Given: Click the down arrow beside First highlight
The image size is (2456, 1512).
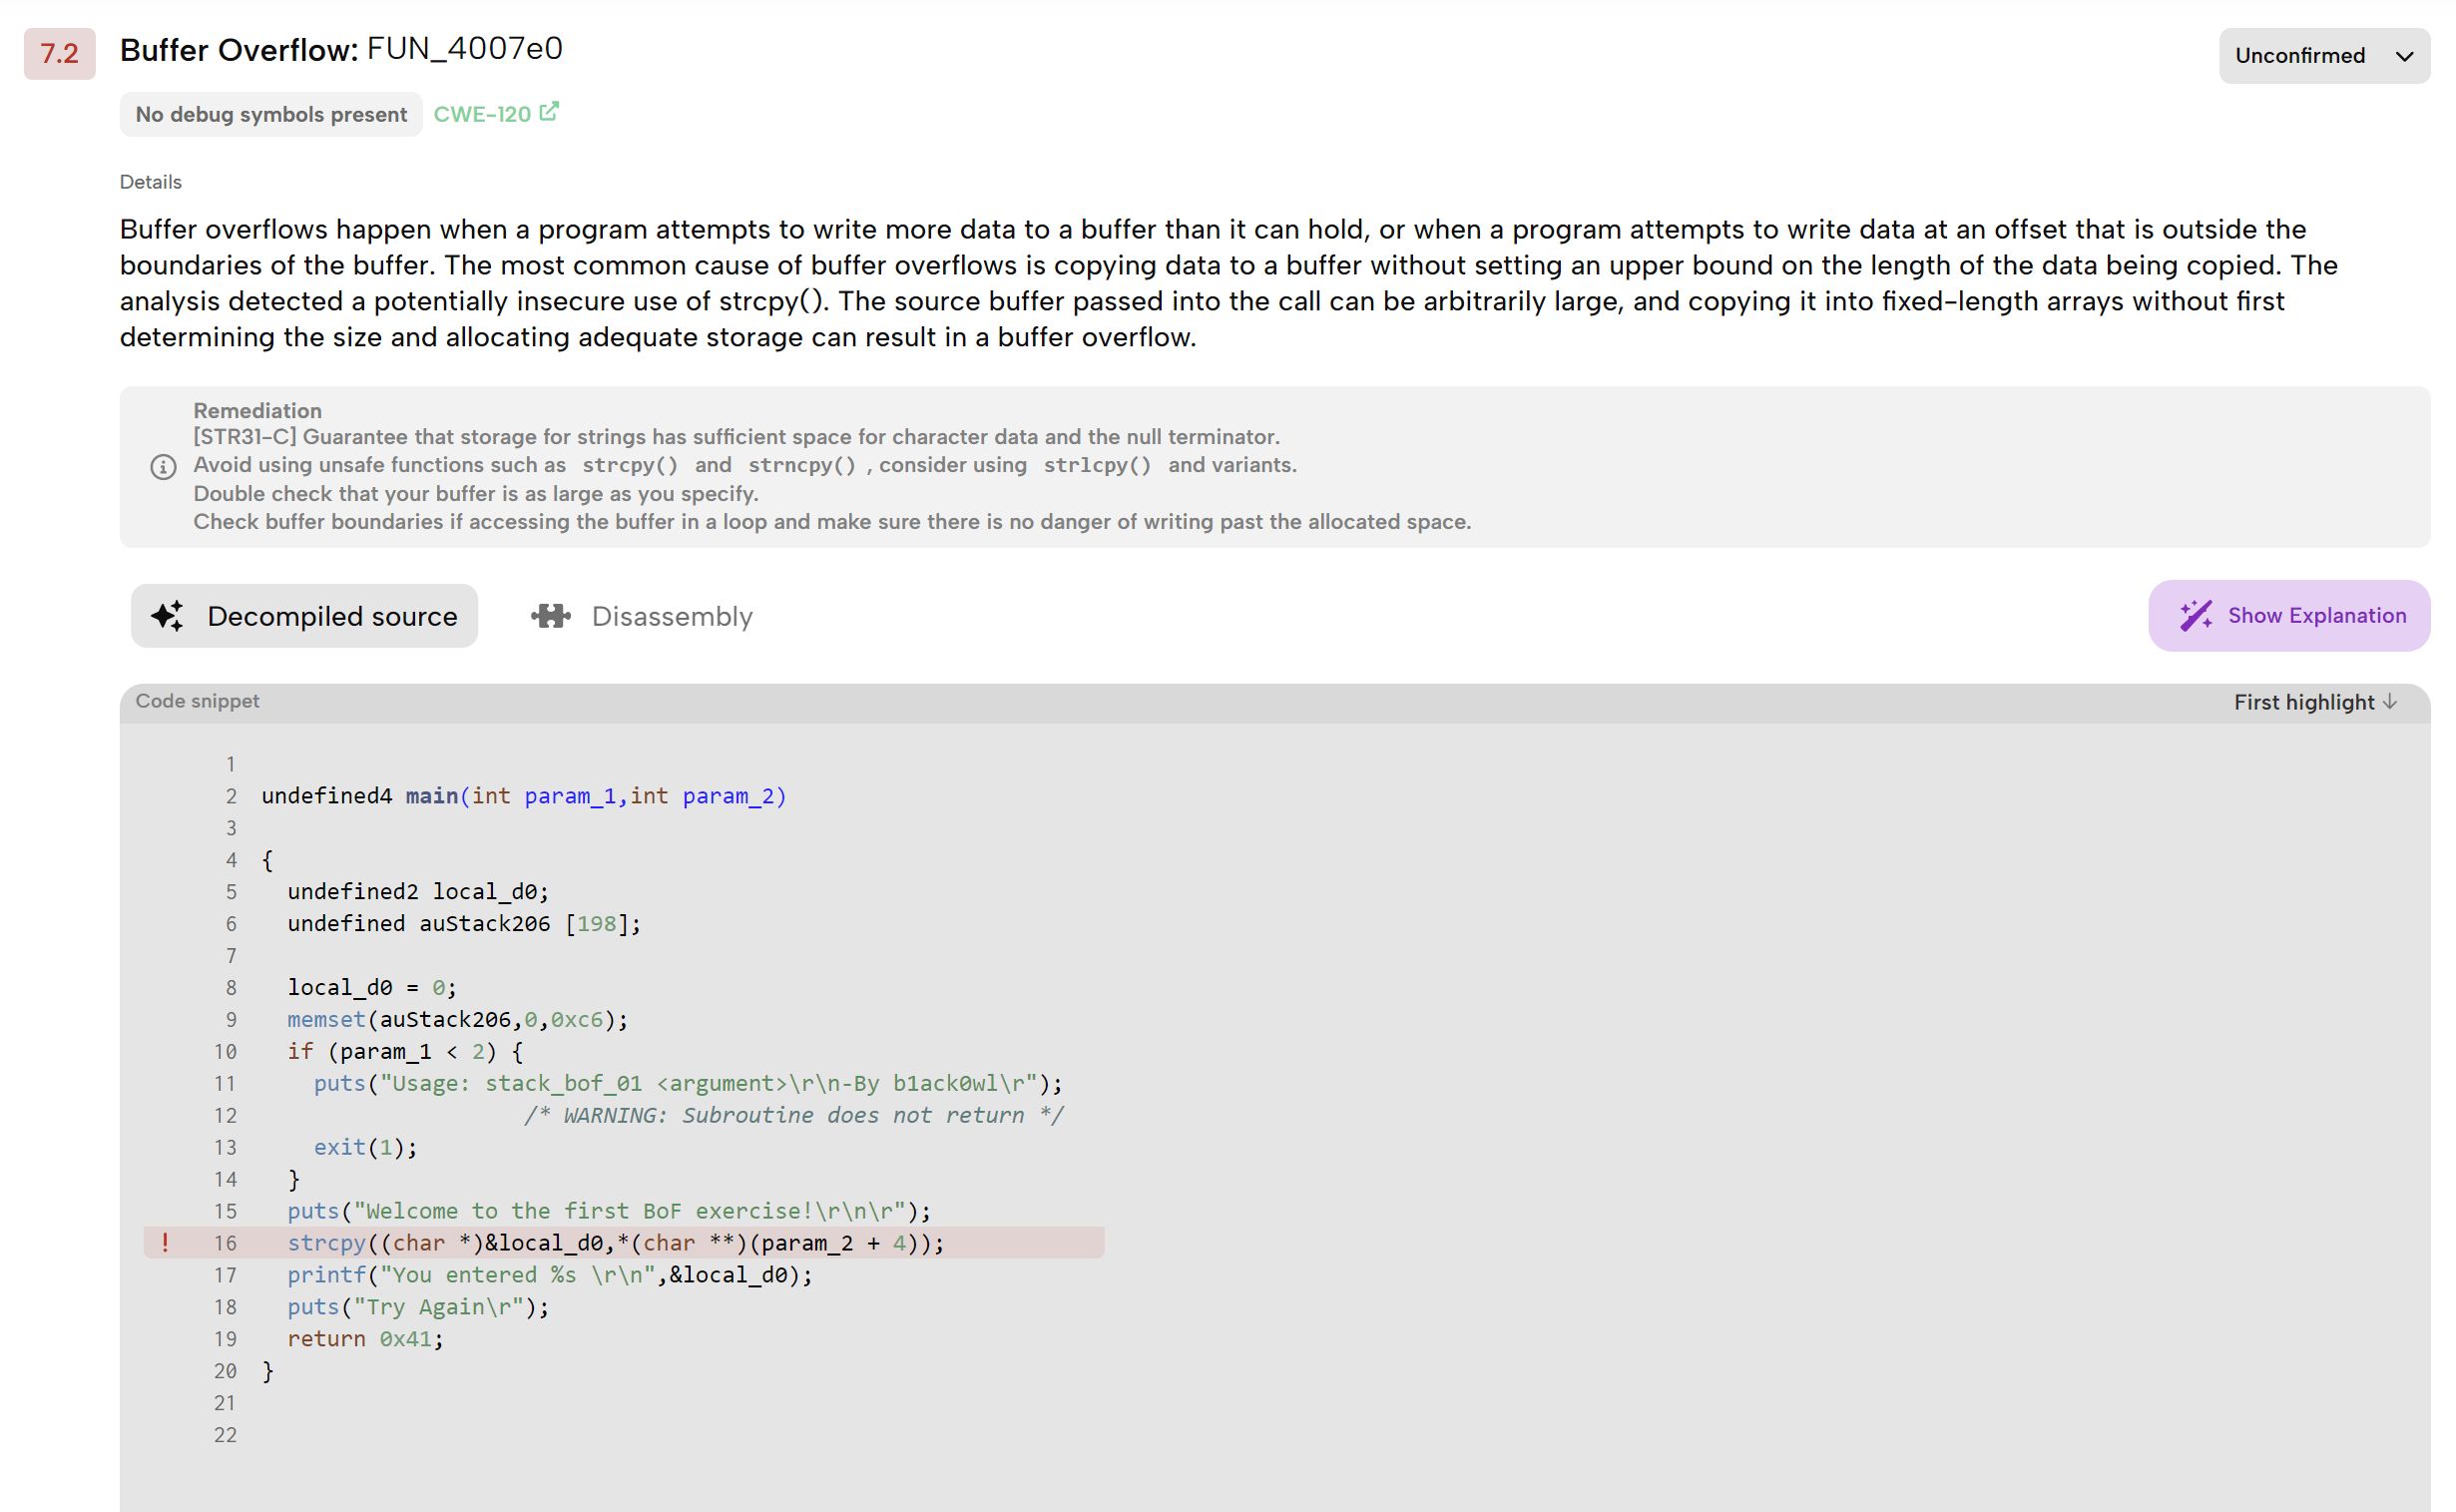Looking at the screenshot, I should (x=2389, y=702).
